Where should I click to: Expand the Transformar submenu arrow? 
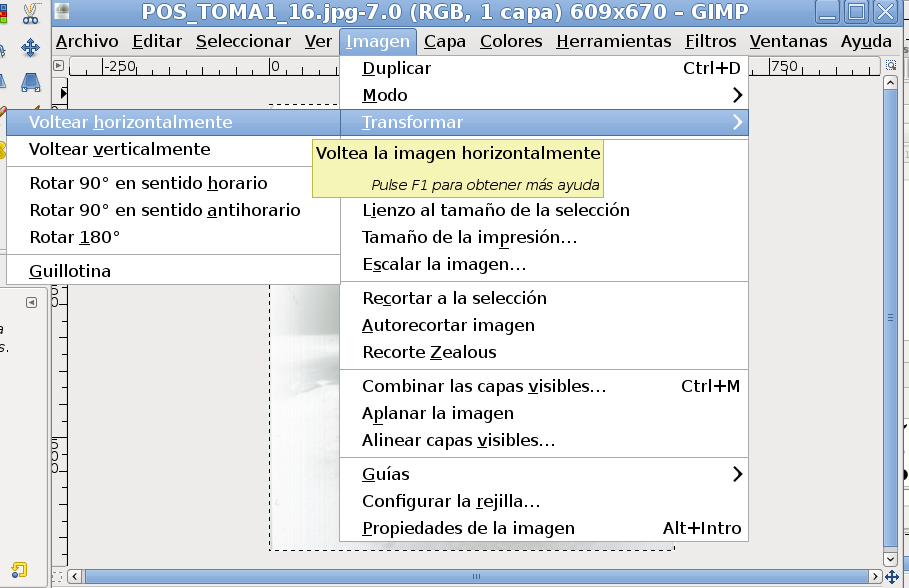pyautogui.click(x=737, y=122)
